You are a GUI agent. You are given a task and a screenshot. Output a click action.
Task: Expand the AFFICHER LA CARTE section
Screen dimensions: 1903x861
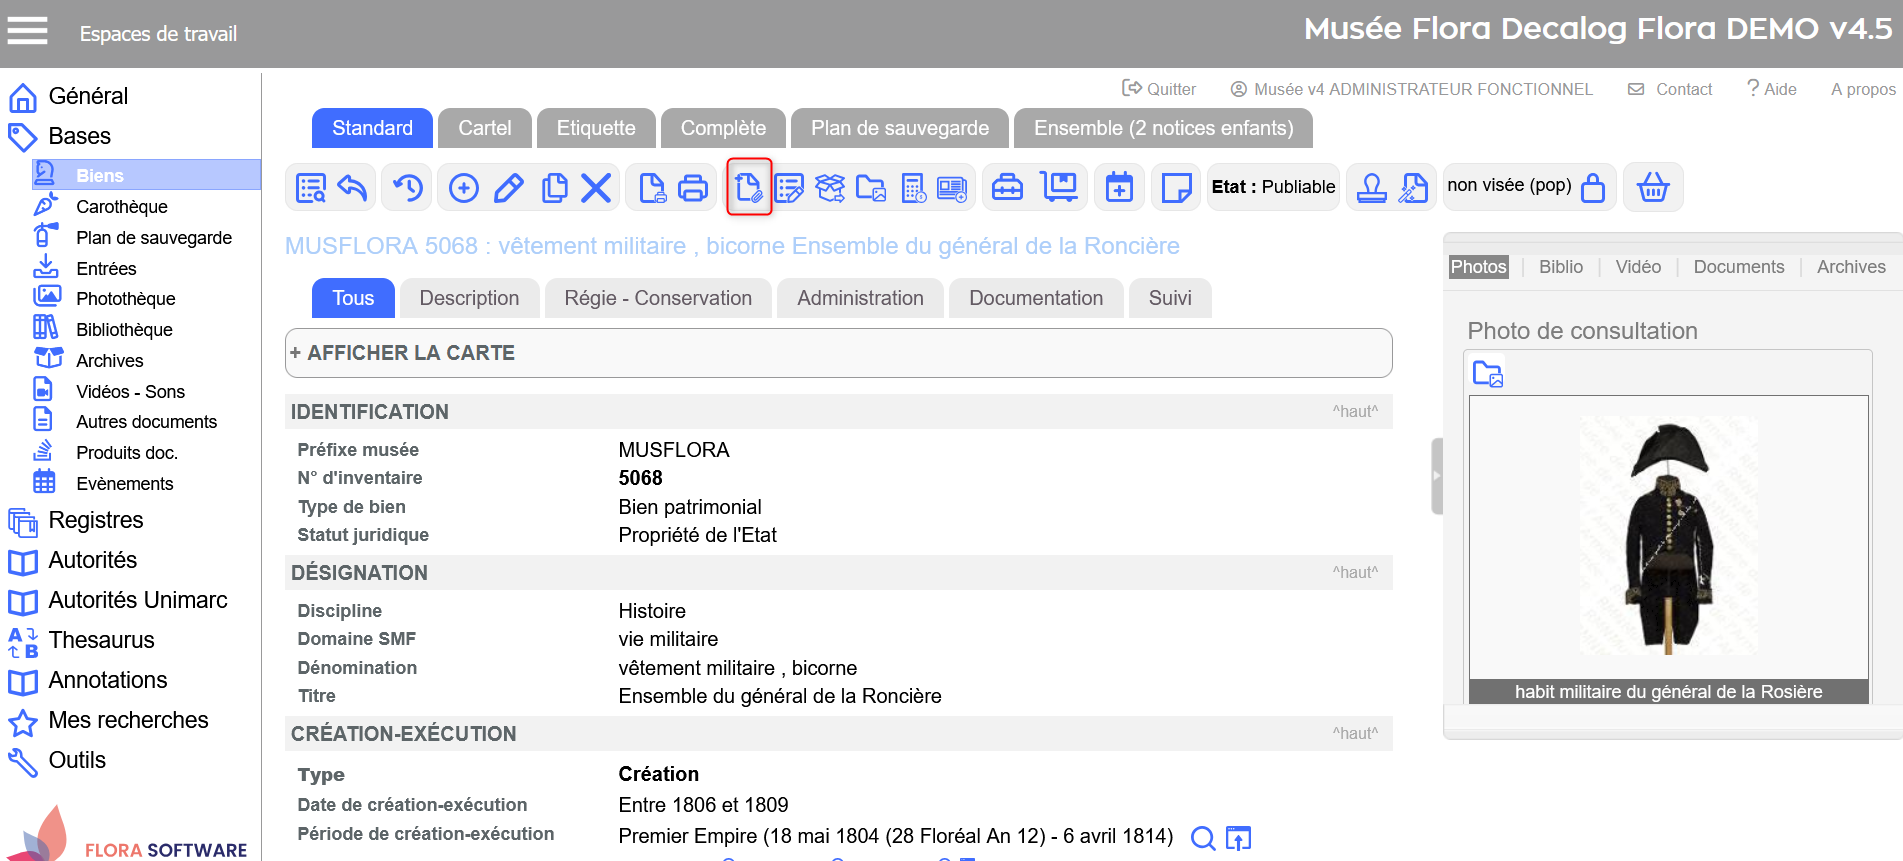coord(402,353)
